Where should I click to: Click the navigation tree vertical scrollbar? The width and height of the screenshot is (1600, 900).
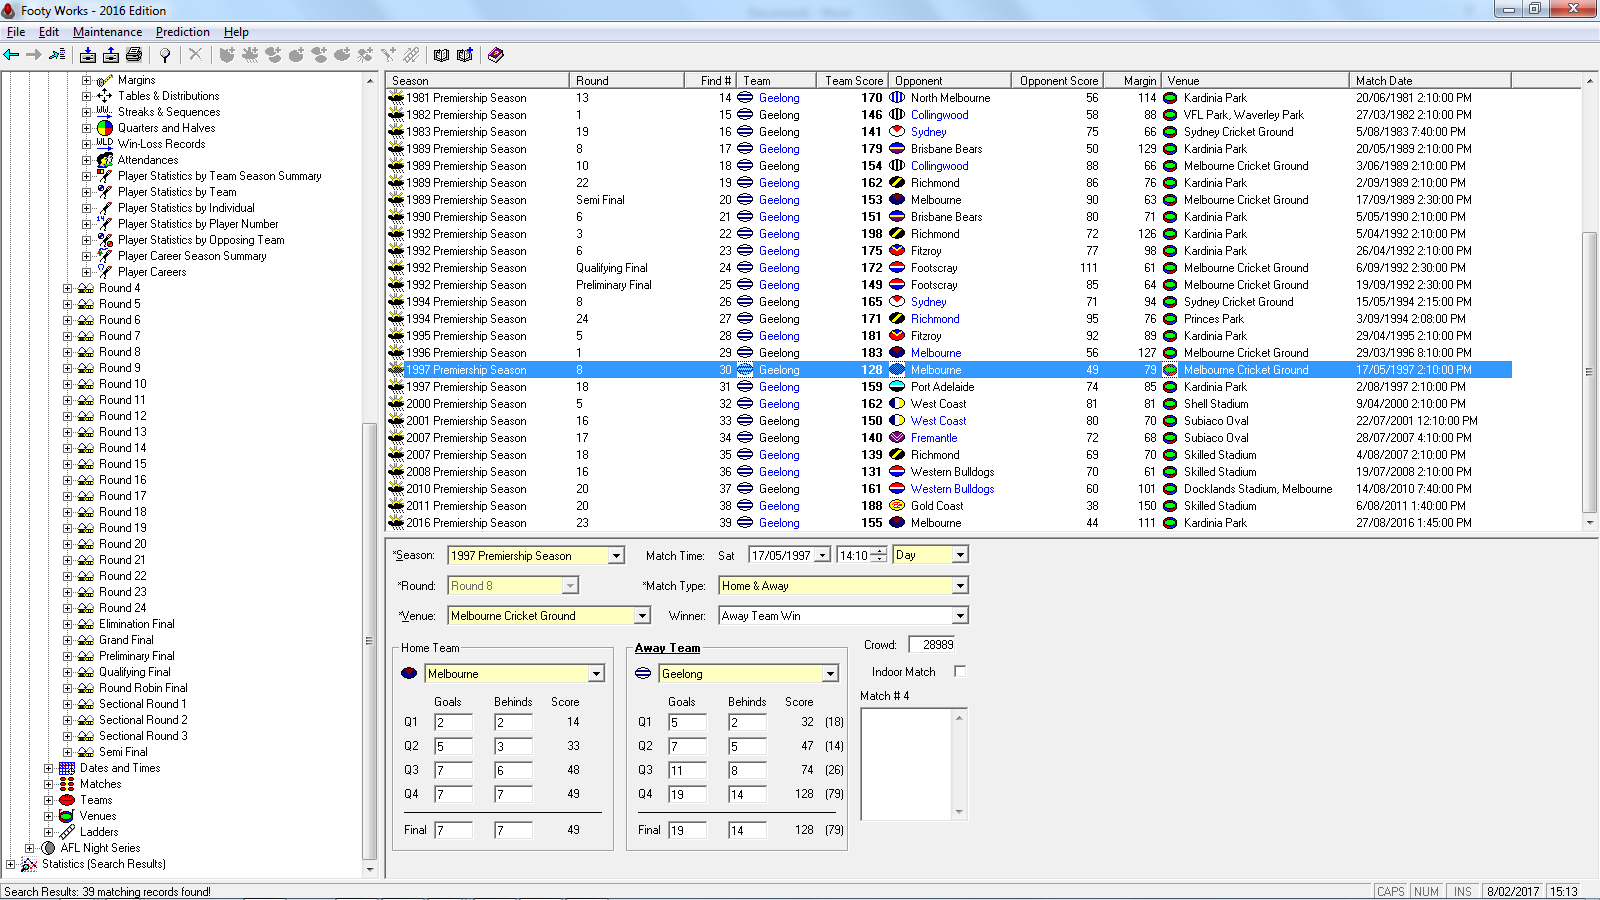click(x=370, y=475)
